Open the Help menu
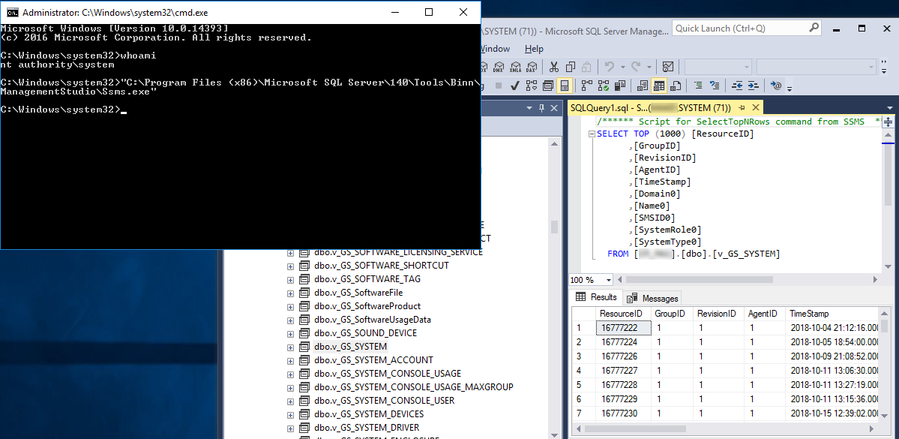The image size is (899, 439). (x=534, y=49)
